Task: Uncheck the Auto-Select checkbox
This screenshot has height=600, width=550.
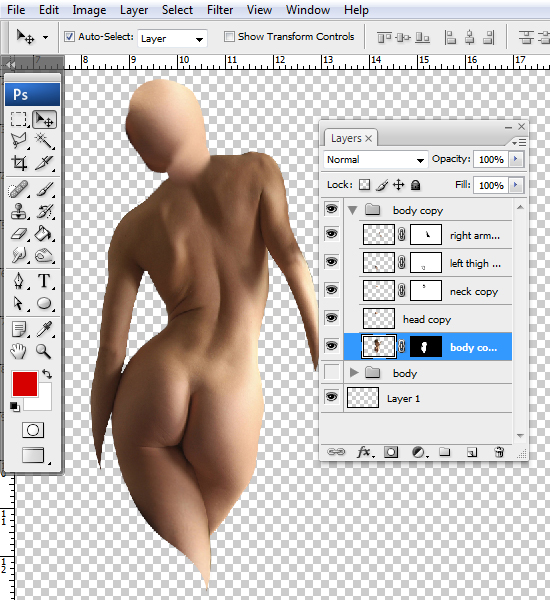Action: click(69, 37)
